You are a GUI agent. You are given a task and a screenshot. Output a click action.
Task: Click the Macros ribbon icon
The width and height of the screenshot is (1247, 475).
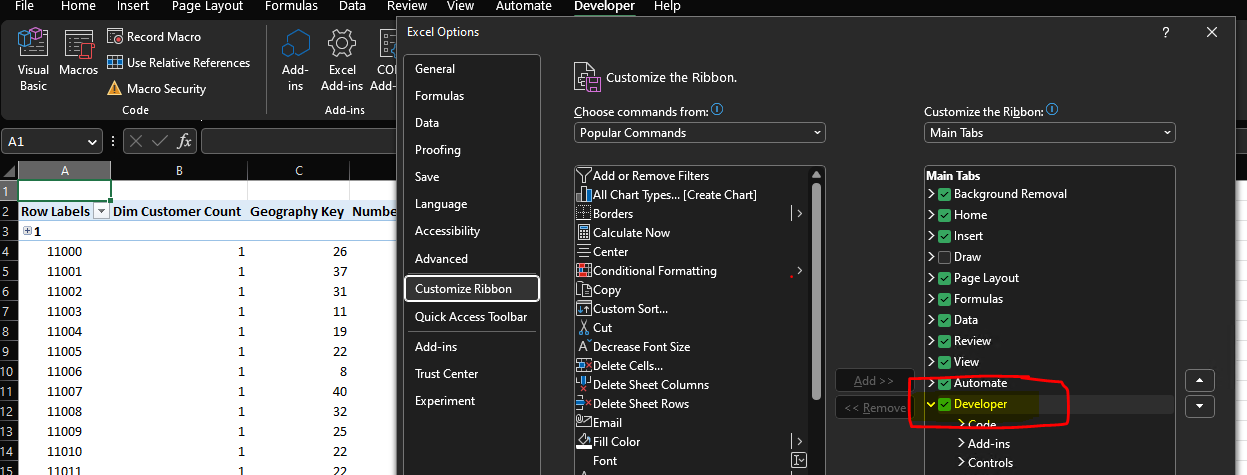[78, 44]
